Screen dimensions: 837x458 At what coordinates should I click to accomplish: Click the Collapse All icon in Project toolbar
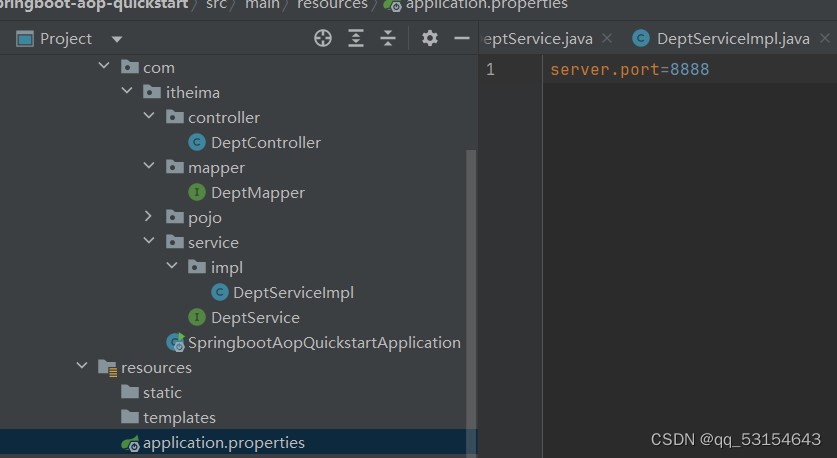[389, 38]
